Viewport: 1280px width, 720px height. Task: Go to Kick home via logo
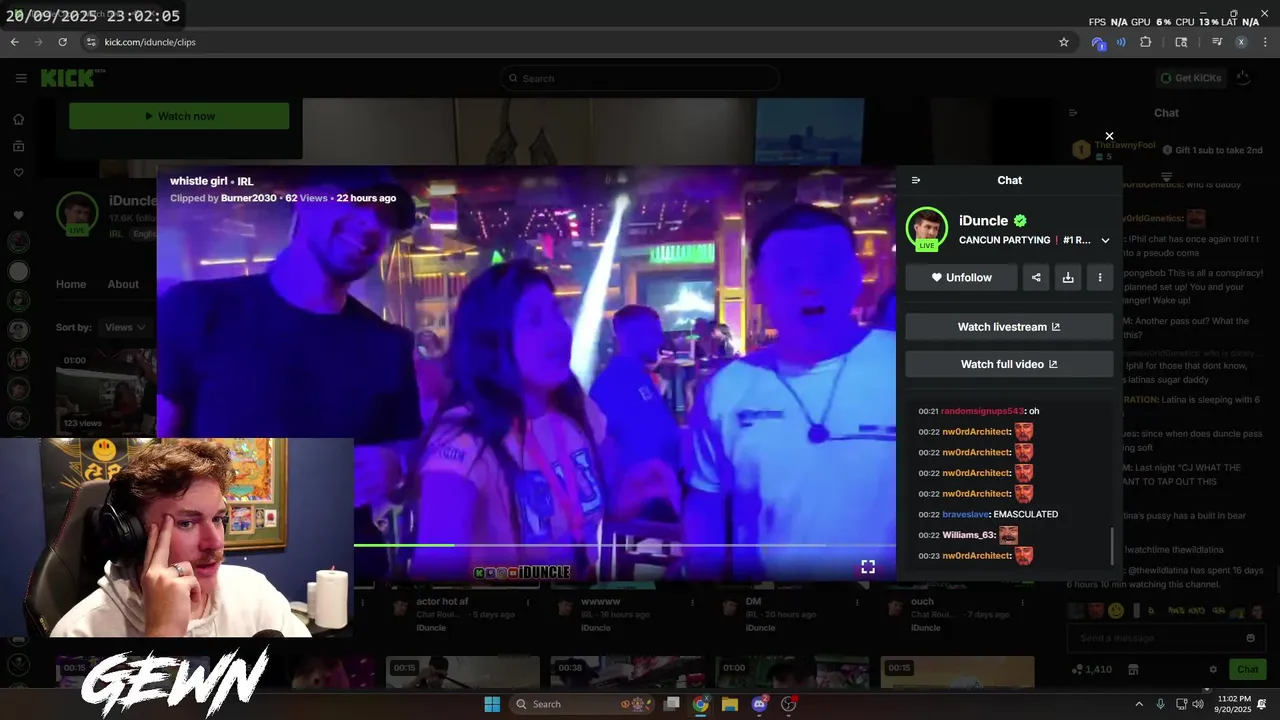72,78
